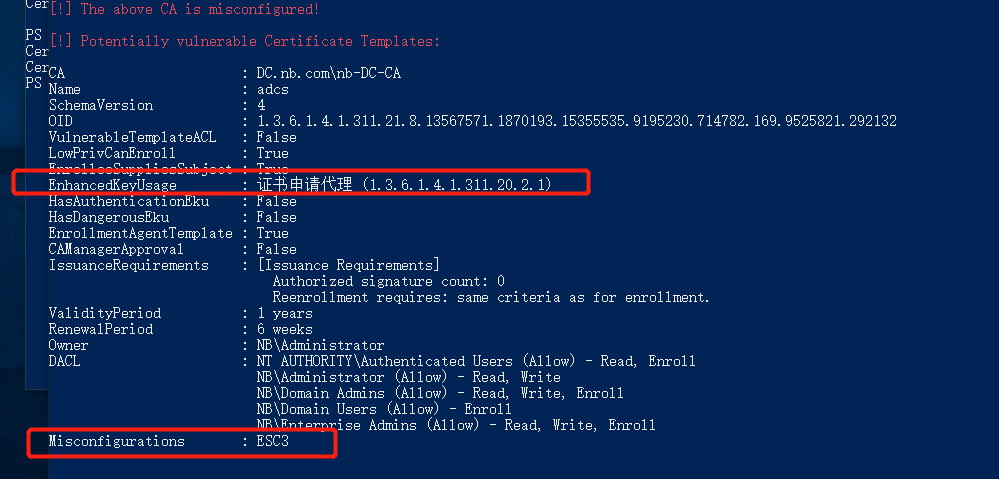999x479 pixels.
Task: Click the NB\Domain Users Enroll entry
Action: click(x=384, y=409)
